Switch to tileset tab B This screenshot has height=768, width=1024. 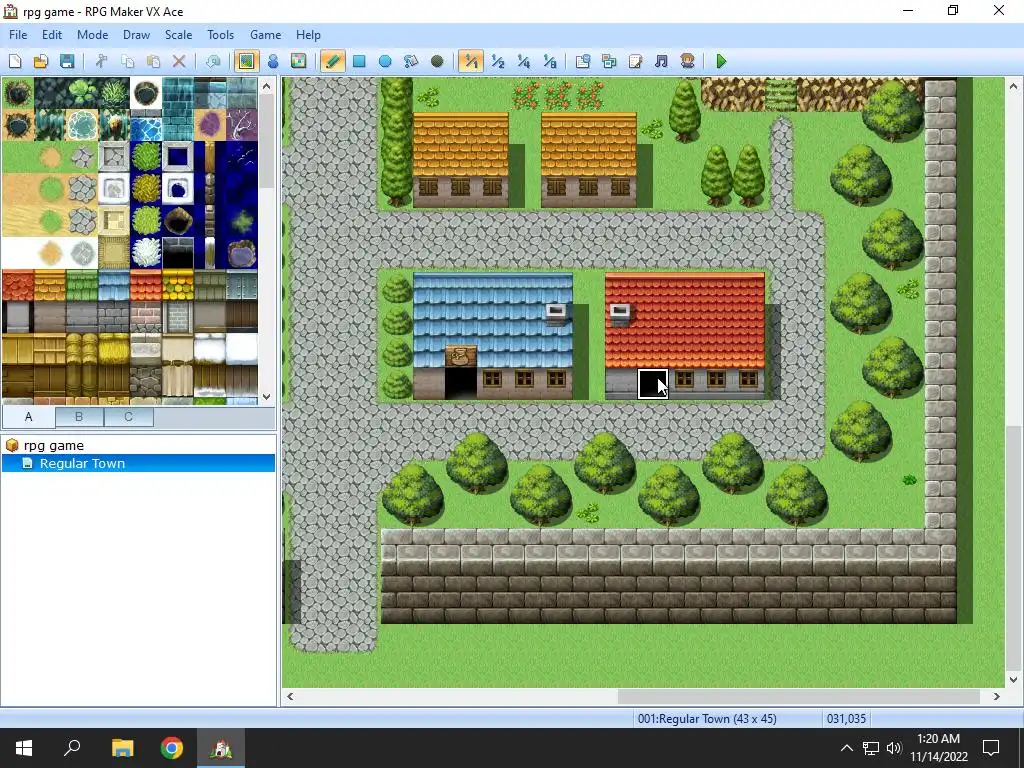pyautogui.click(x=79, y=417)
